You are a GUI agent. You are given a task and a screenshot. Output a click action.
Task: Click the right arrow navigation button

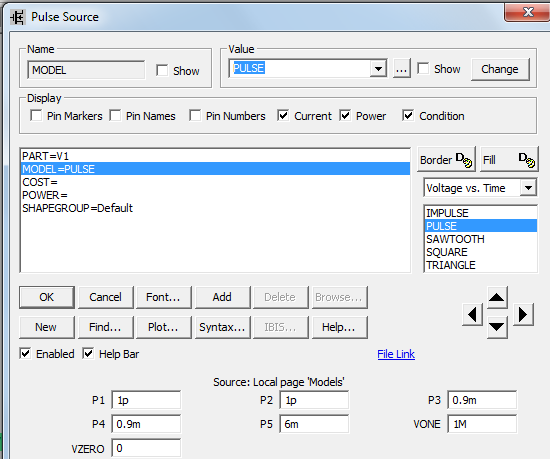523,315
